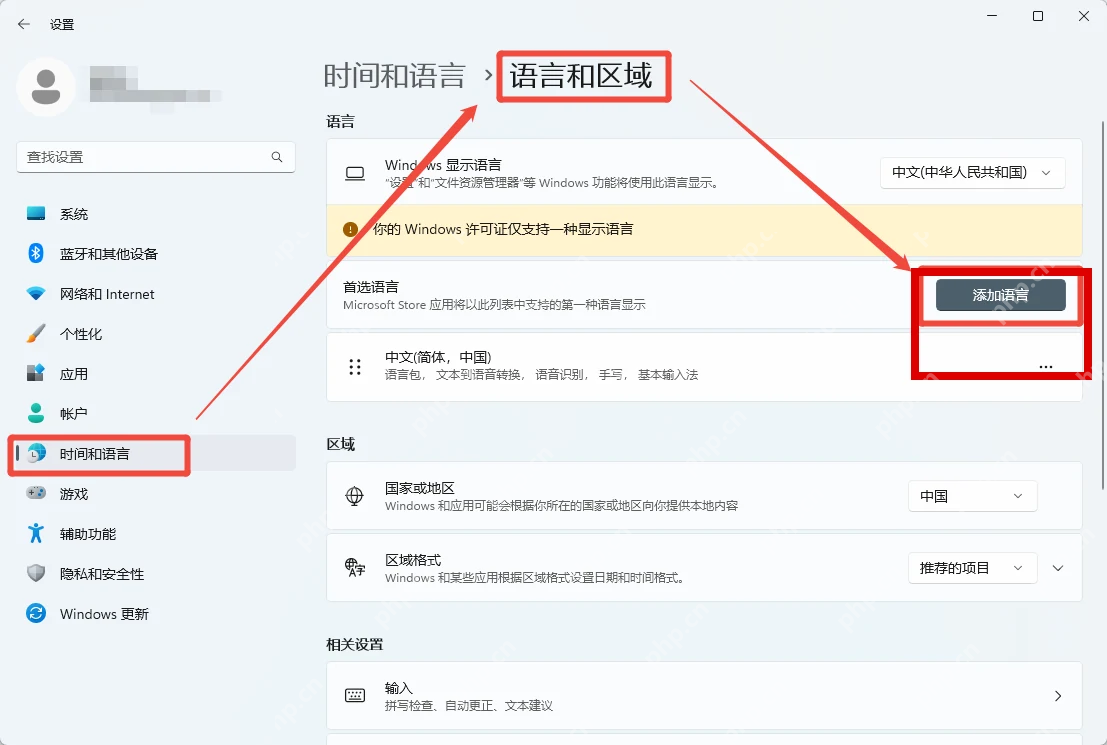Click the 输入 related settings row

(704, 696)
